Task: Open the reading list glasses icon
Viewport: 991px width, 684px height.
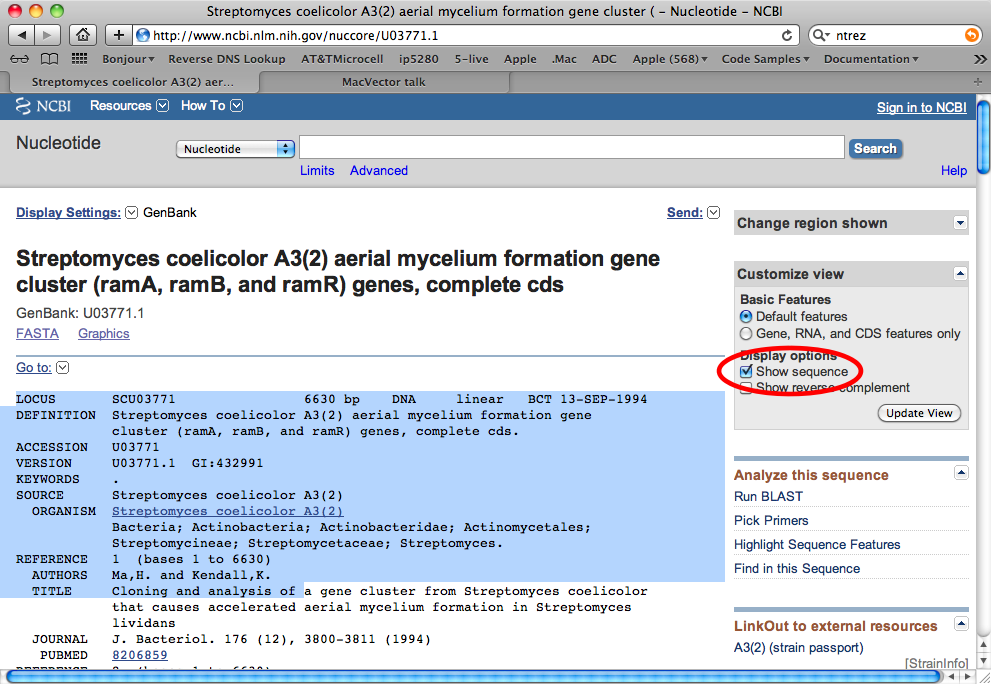Action: click(x=19, y=59)
